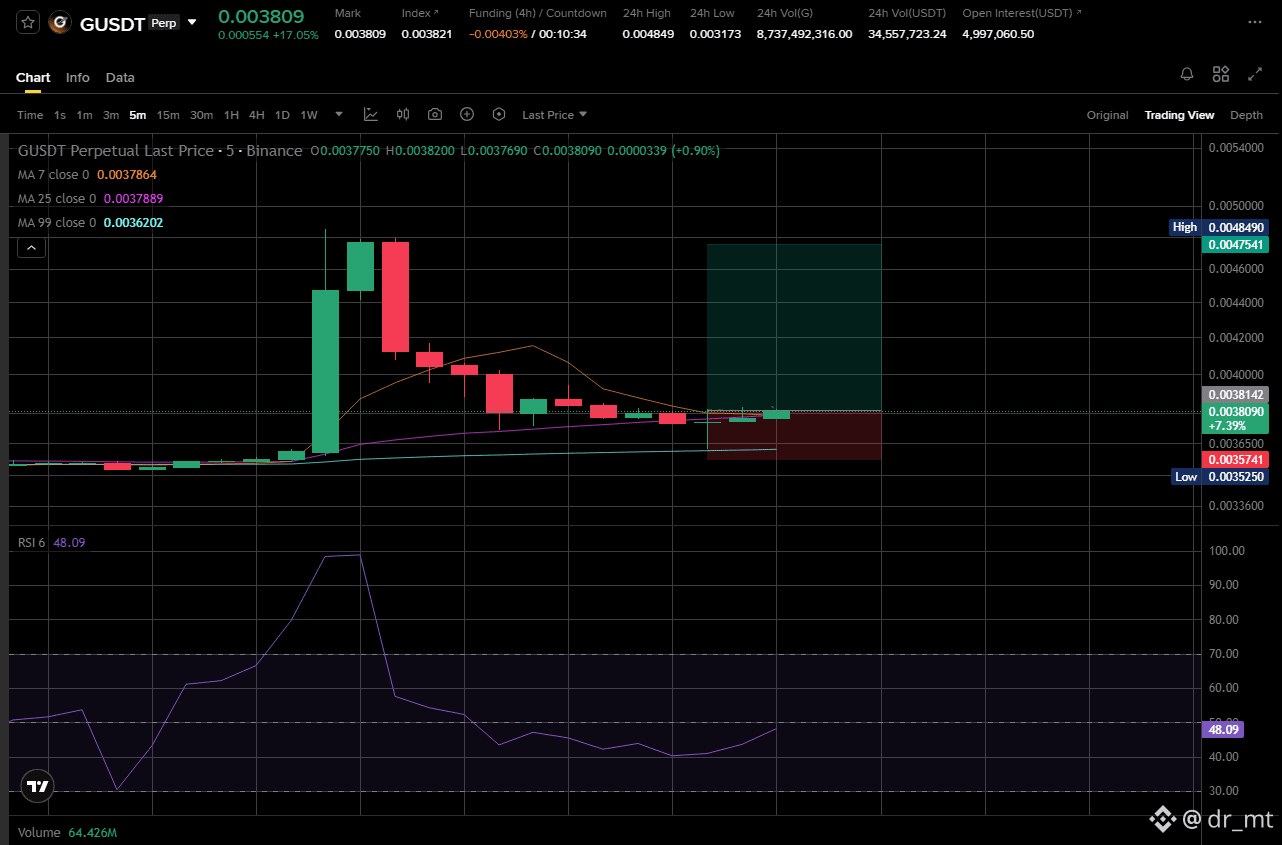Image resolution: width=1282 pixels, height=845 pixels.
Task: Click the TradingView logo badge
Action: point(38,787)
